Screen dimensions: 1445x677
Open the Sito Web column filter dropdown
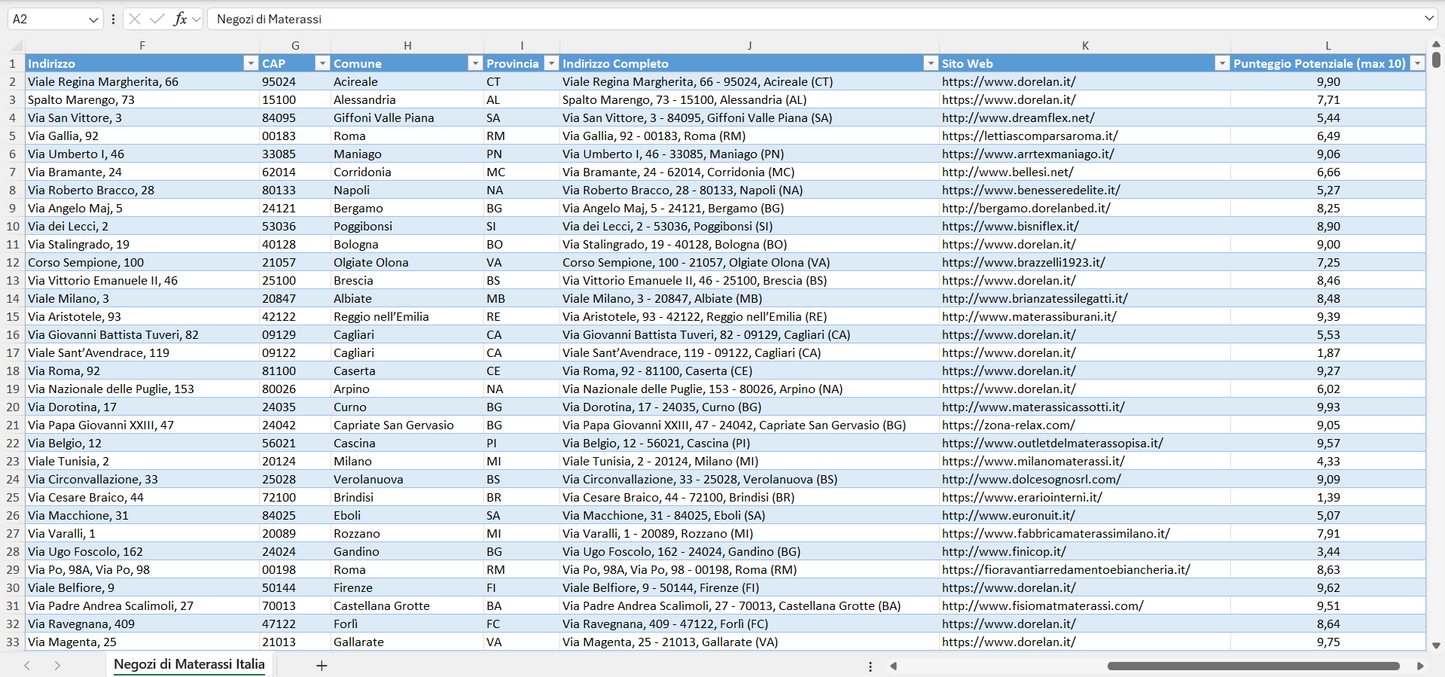1221,63
